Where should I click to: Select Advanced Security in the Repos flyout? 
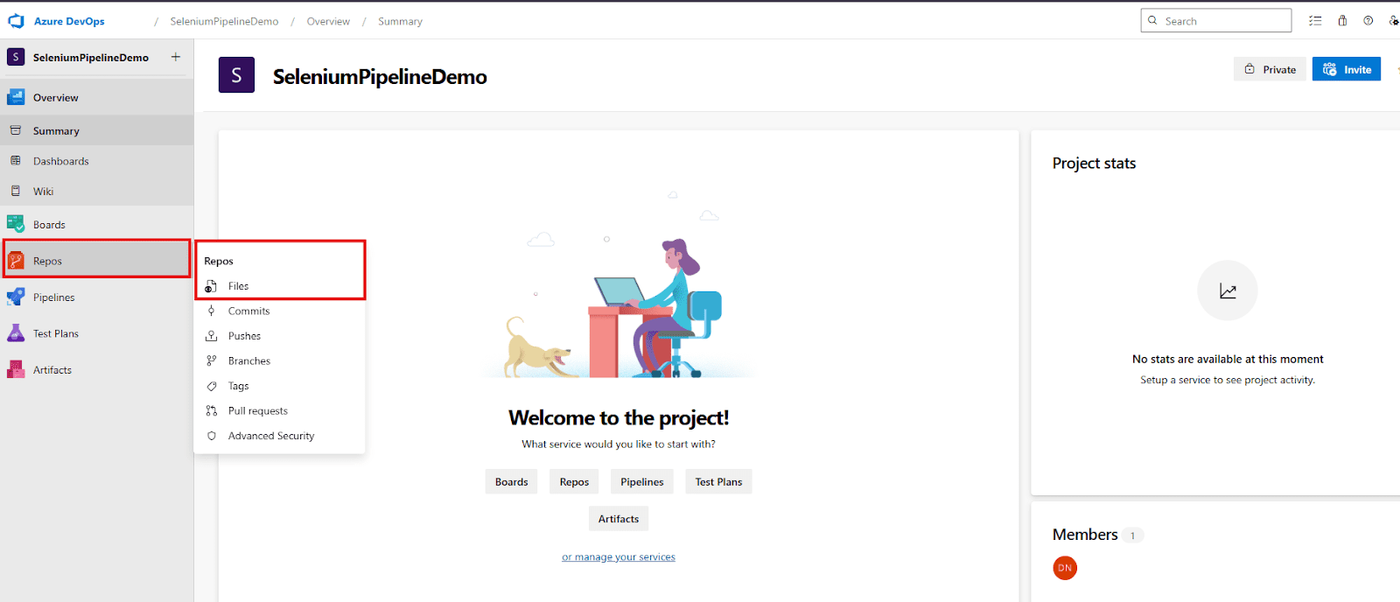[280, 436]
